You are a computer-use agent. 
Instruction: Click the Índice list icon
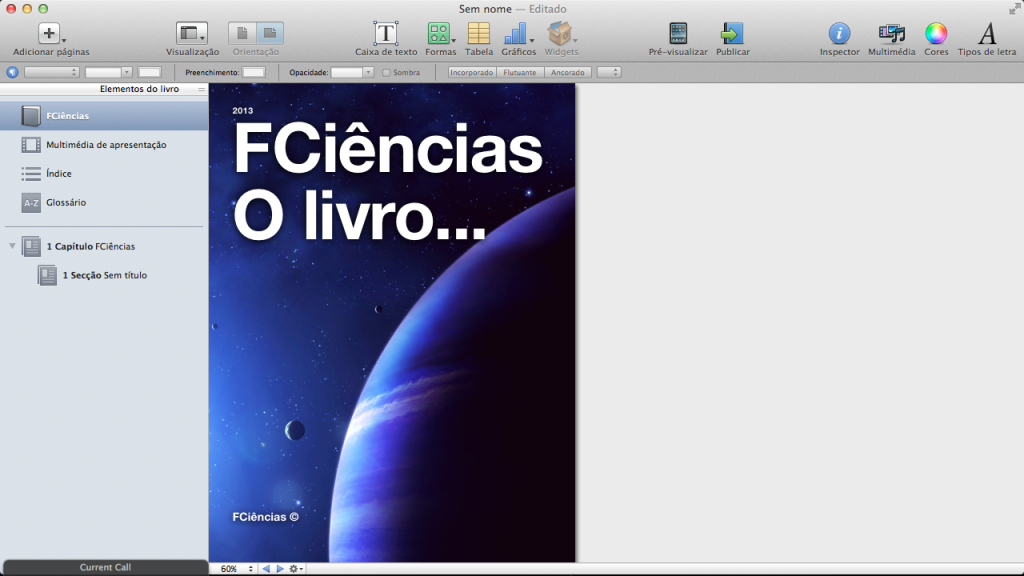(31, 173)
